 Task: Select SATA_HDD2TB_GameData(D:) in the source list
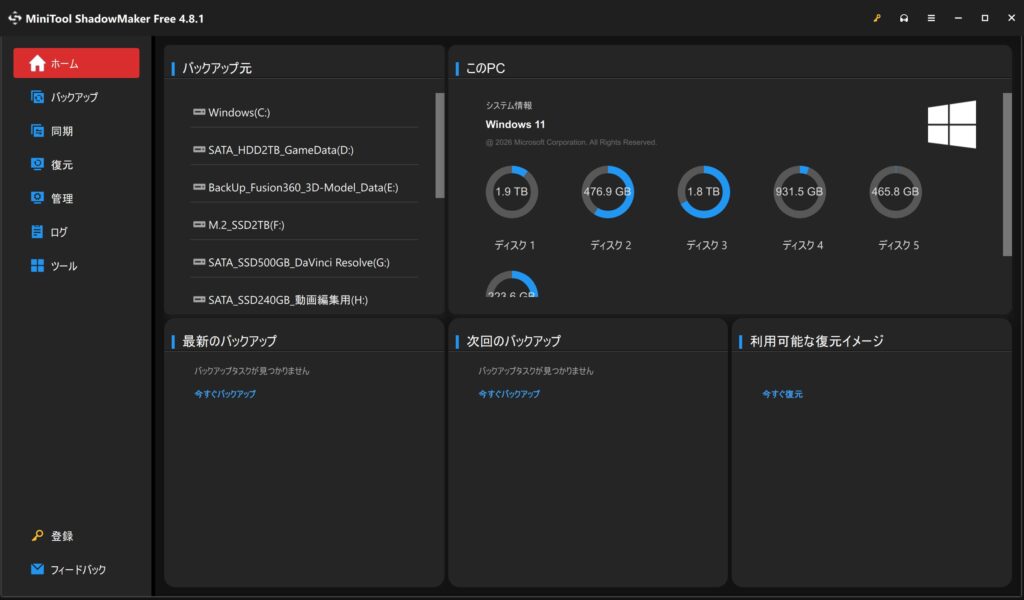click(304, 150)
